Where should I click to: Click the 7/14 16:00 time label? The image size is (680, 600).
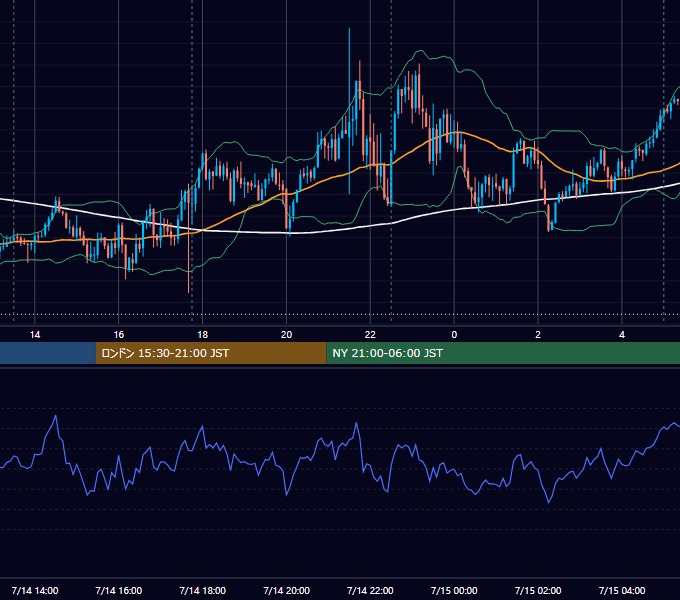coord(118,590)
